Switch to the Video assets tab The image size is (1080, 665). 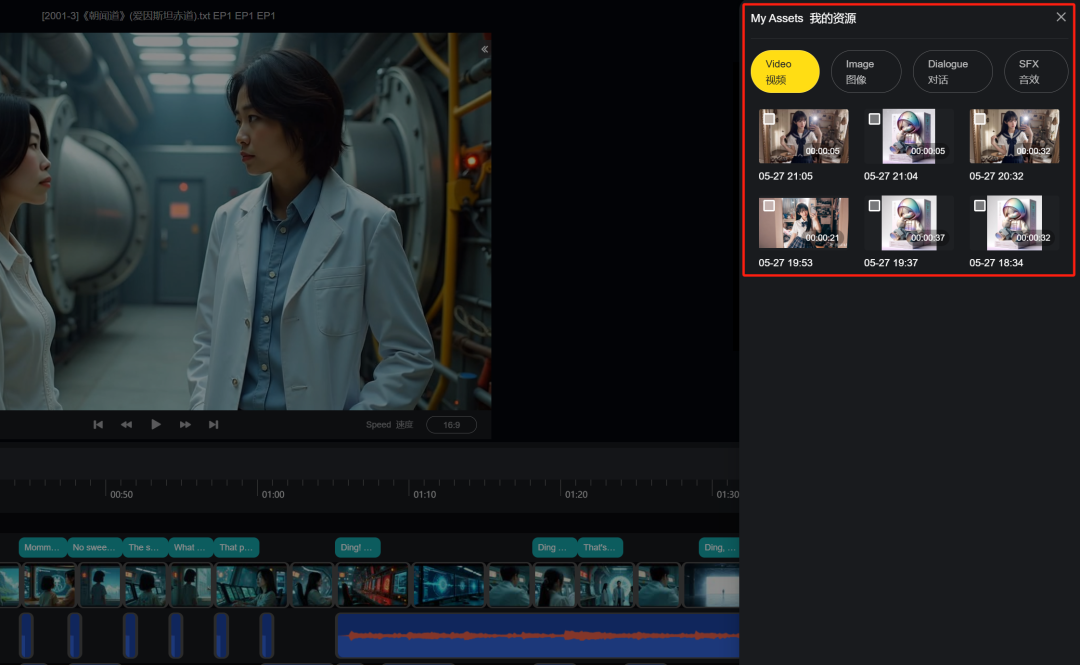pos(785,72)
